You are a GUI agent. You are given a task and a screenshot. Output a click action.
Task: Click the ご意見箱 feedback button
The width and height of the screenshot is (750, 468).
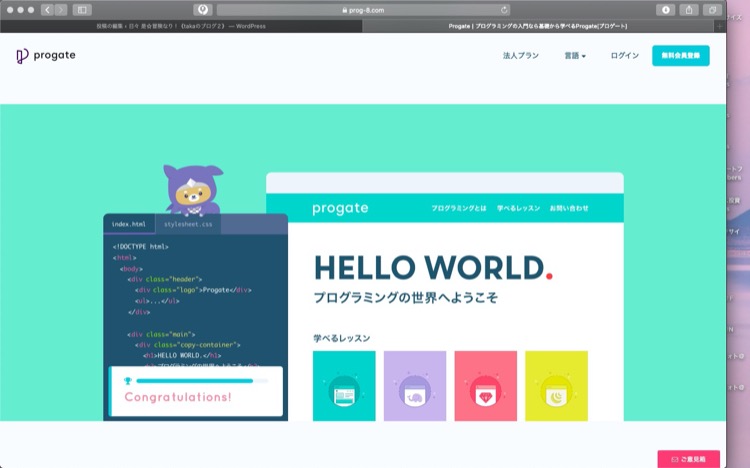click(x=688, y=459)
